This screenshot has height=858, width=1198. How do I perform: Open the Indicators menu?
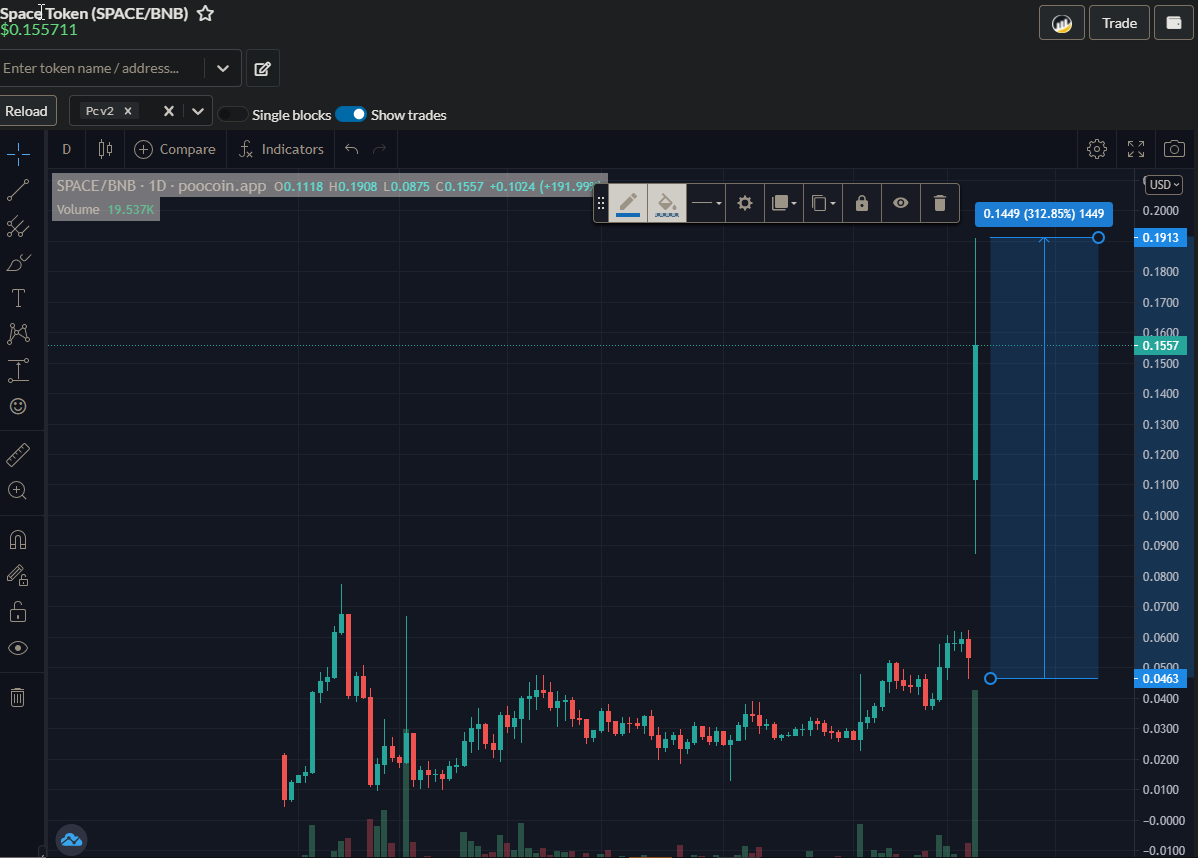click(x=280, y=148)
